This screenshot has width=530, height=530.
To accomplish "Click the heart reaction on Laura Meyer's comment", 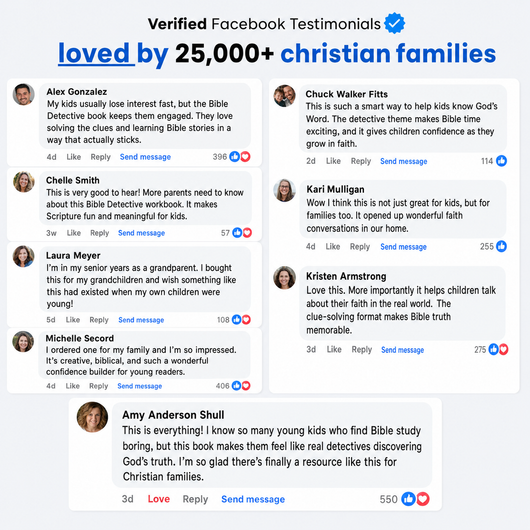I will click(246, 319).
